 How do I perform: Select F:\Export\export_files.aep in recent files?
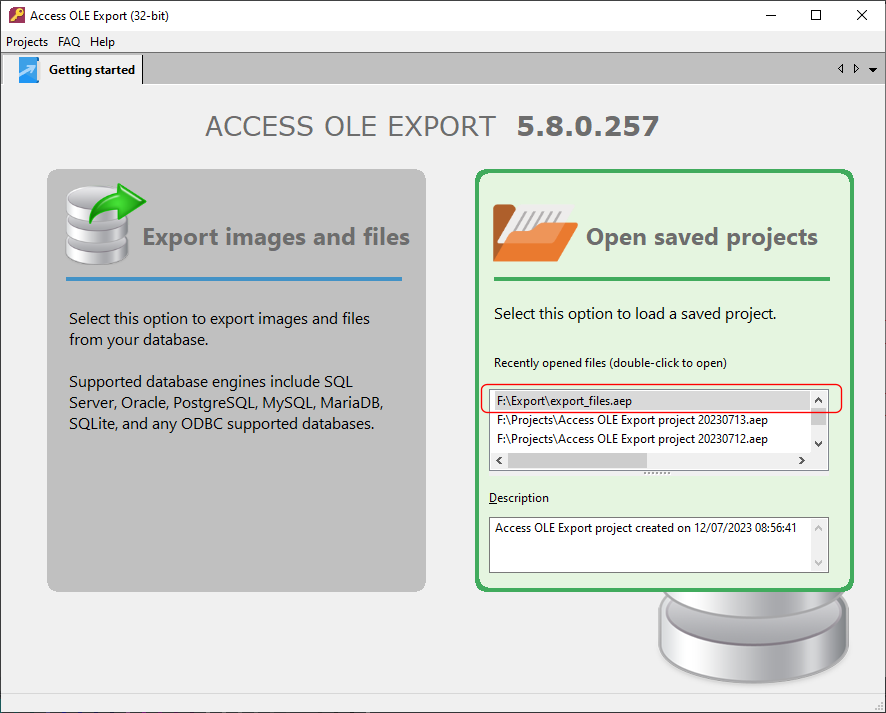[x=564, y=400]
